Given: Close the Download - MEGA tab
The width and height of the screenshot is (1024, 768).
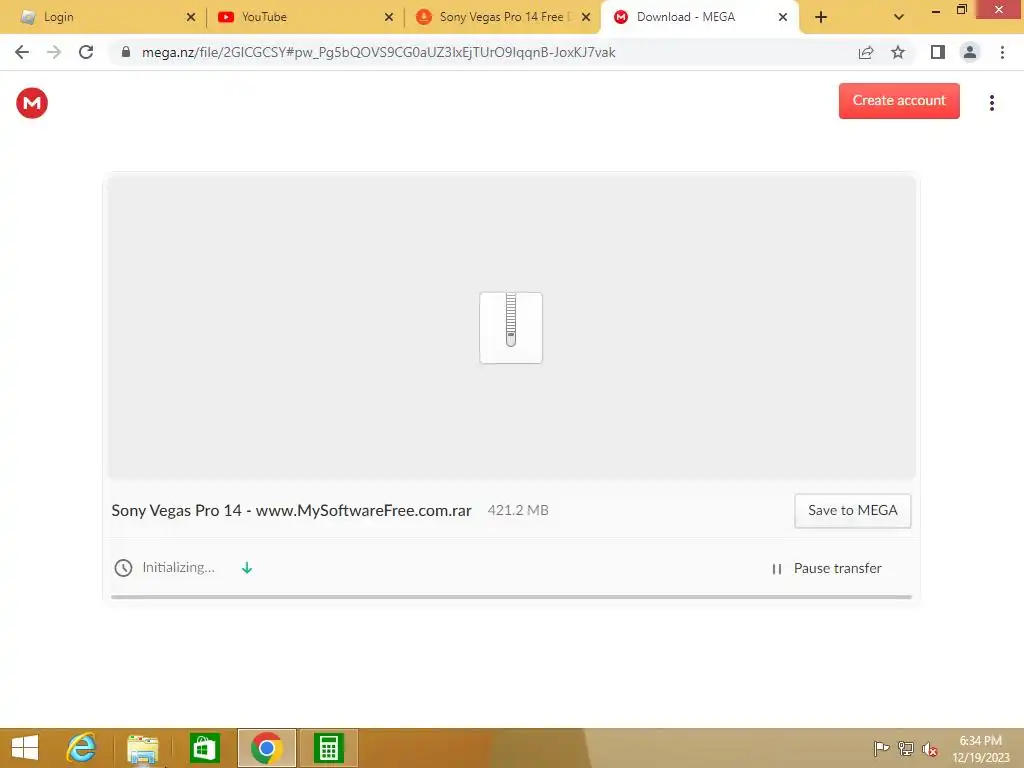Looking at the screenshot, I should click(x=782, y=17).
